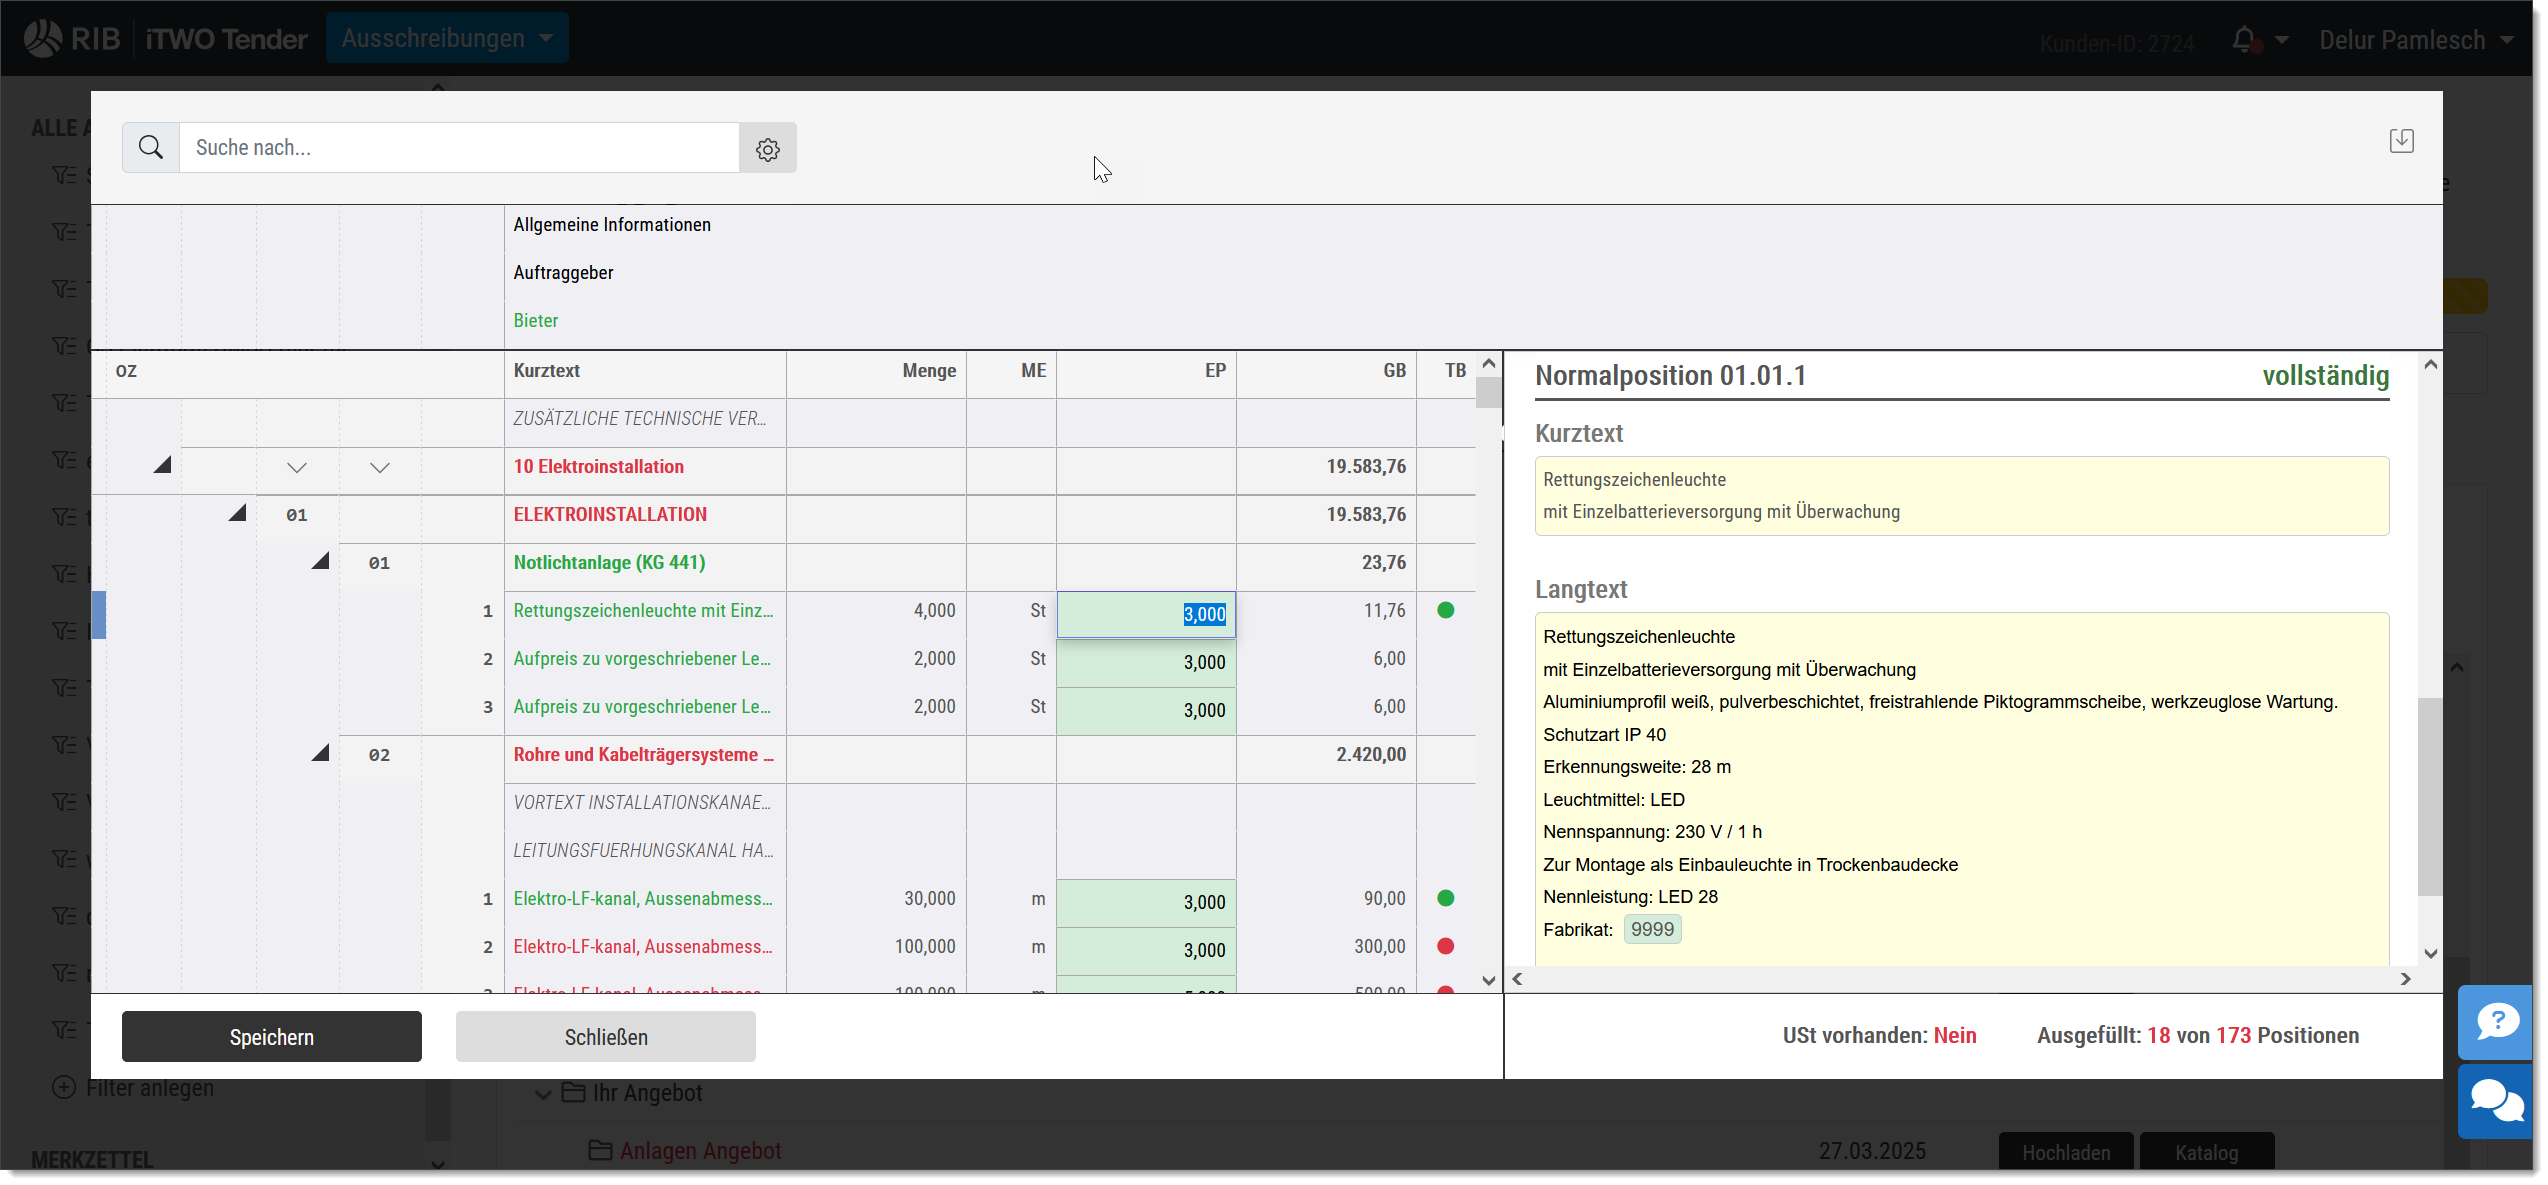The width and height of the screenshot is (2548, 1185).
Task: Click detail panel scroll-right arrow
Action: coord(2405,979)
